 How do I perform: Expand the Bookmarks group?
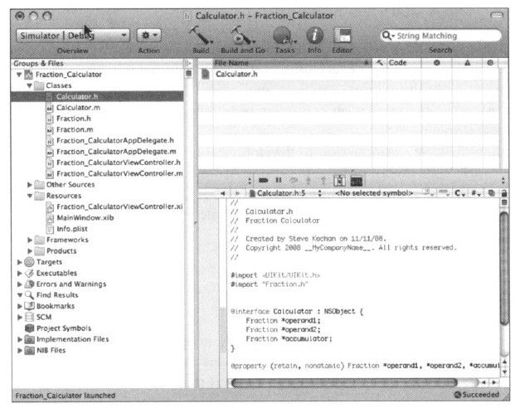click(x=19, y=306)
